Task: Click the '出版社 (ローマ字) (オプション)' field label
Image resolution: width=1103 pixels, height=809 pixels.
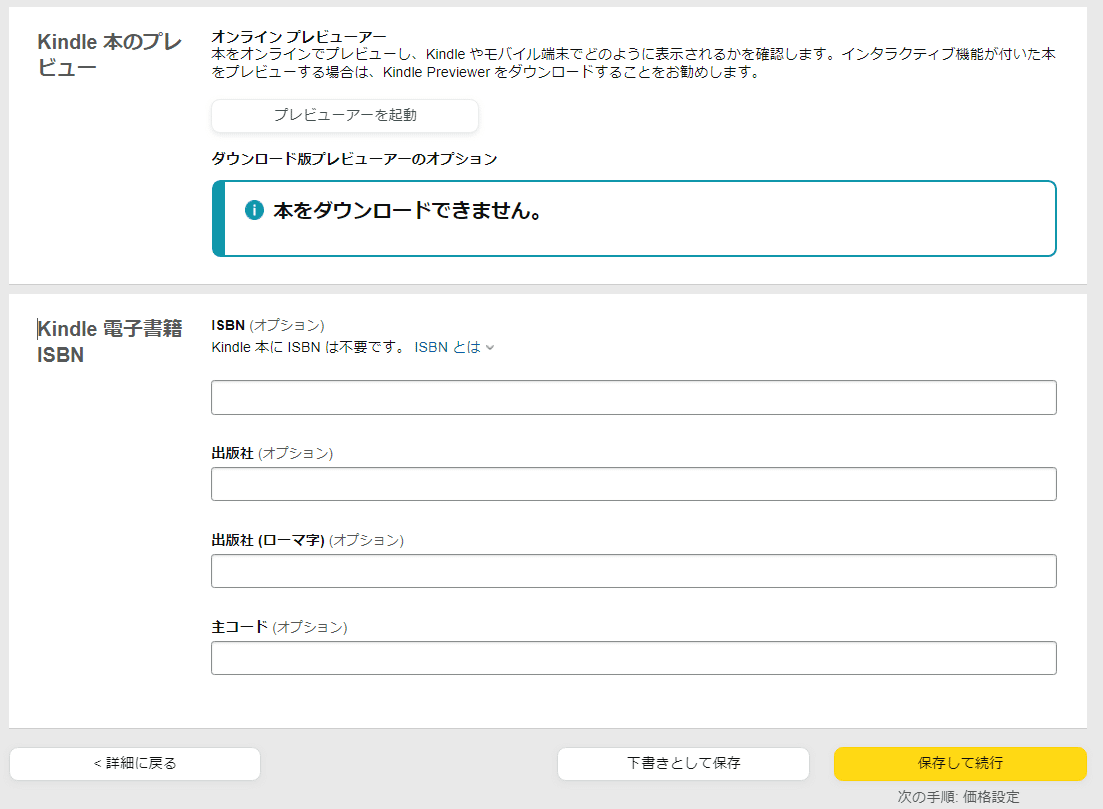Action: (307, 540)
